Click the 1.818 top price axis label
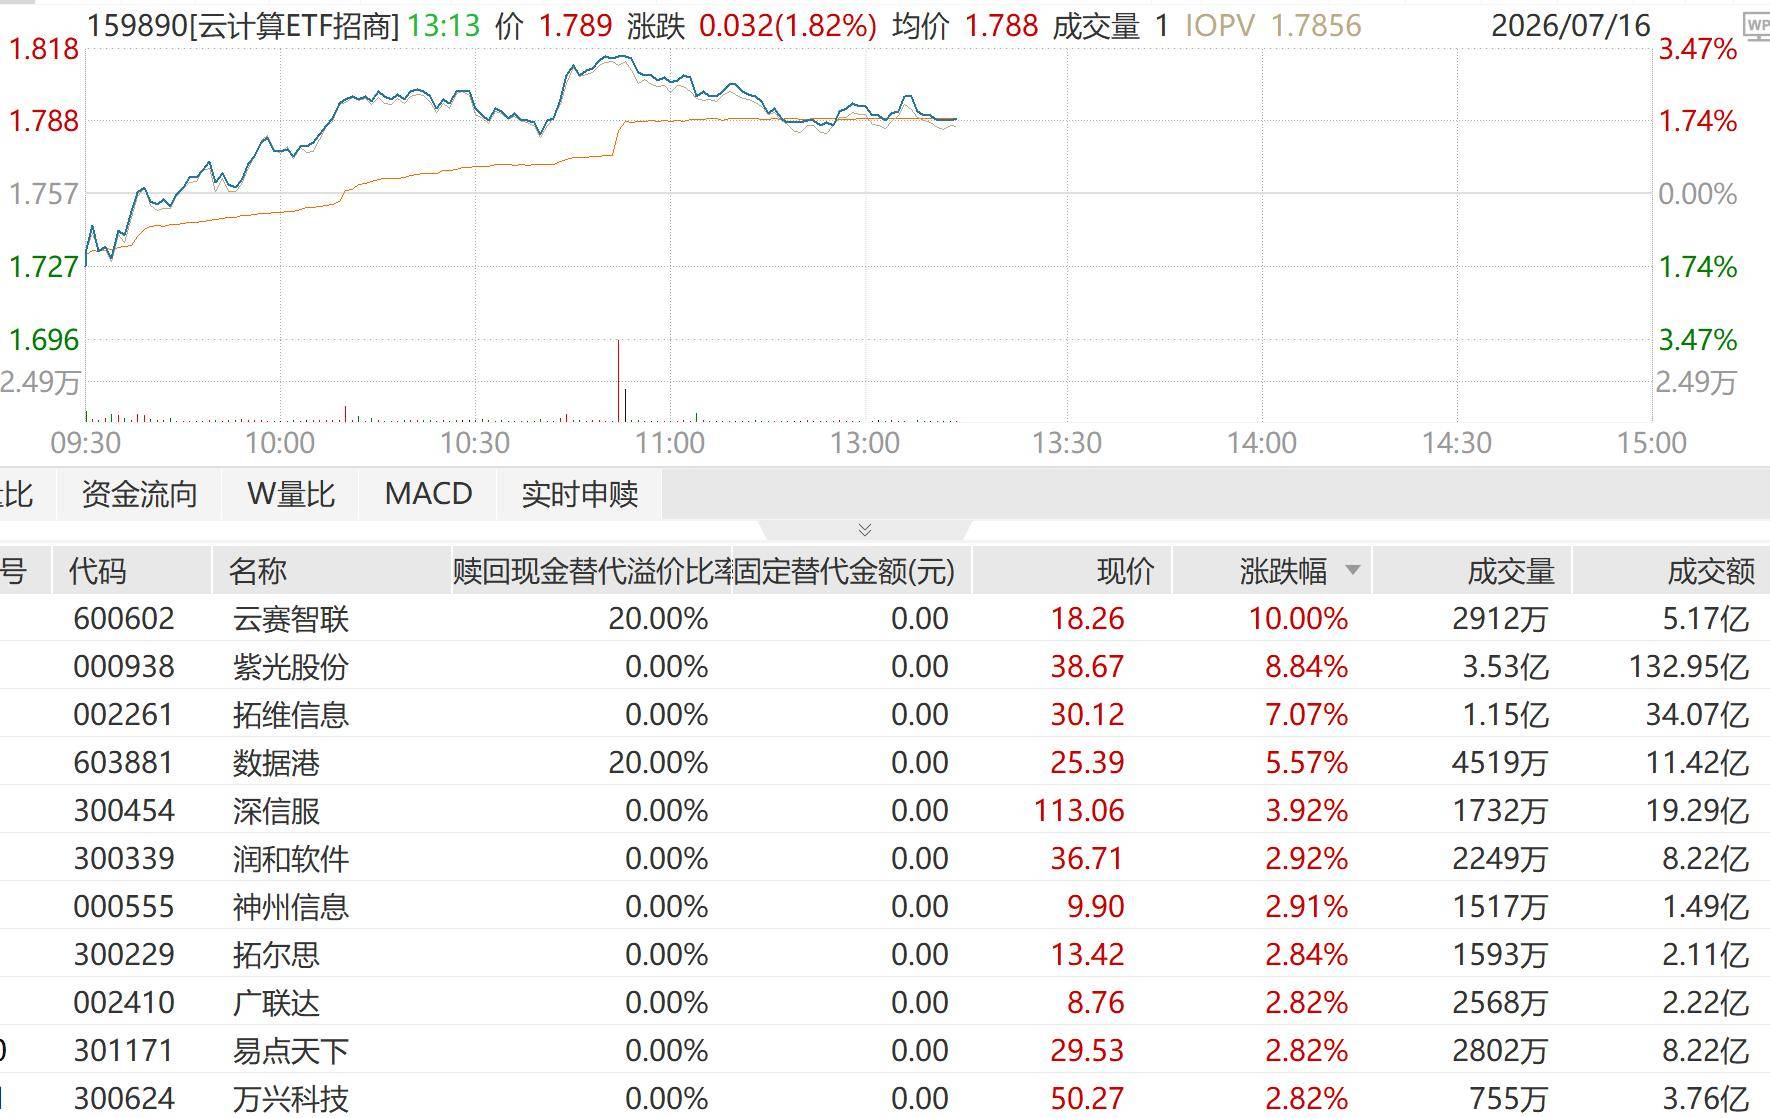Screen dimensions: 1770x1118 (x=43, y=49)
